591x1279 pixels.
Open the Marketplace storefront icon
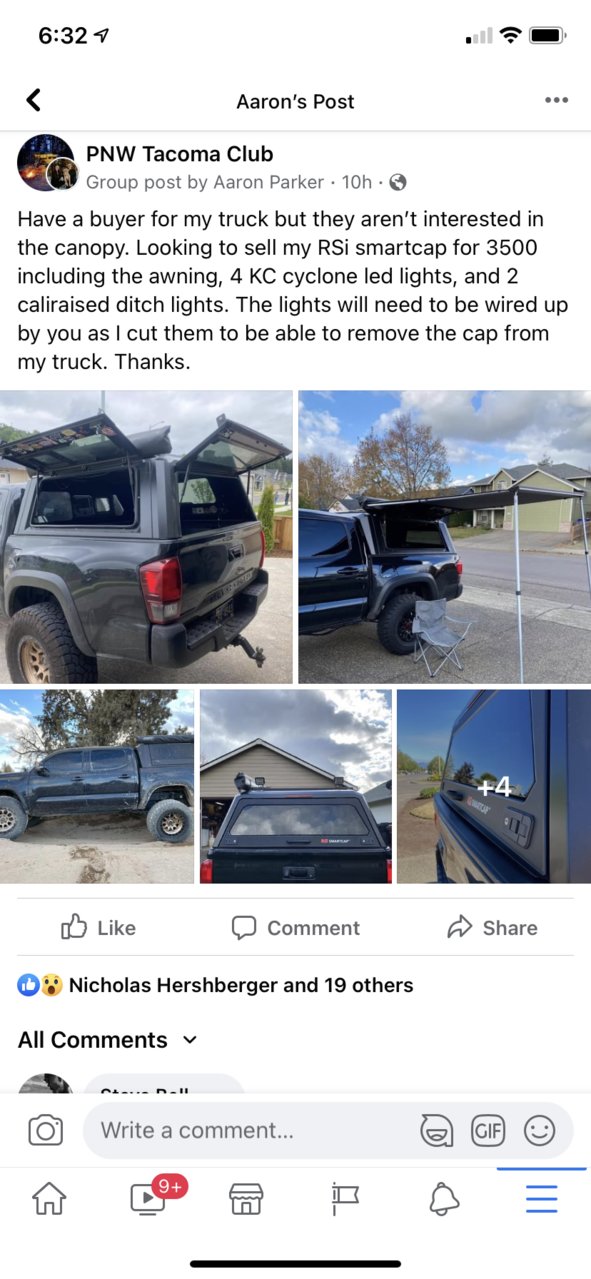tap(246, 1198)
